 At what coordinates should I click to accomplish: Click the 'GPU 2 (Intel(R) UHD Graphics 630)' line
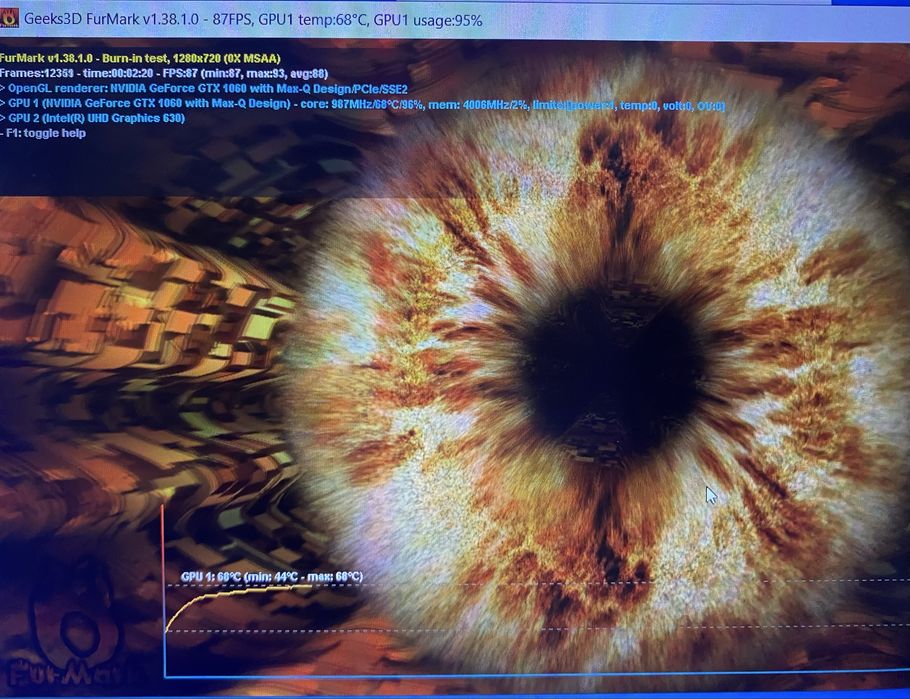click(x=93, y=118)
